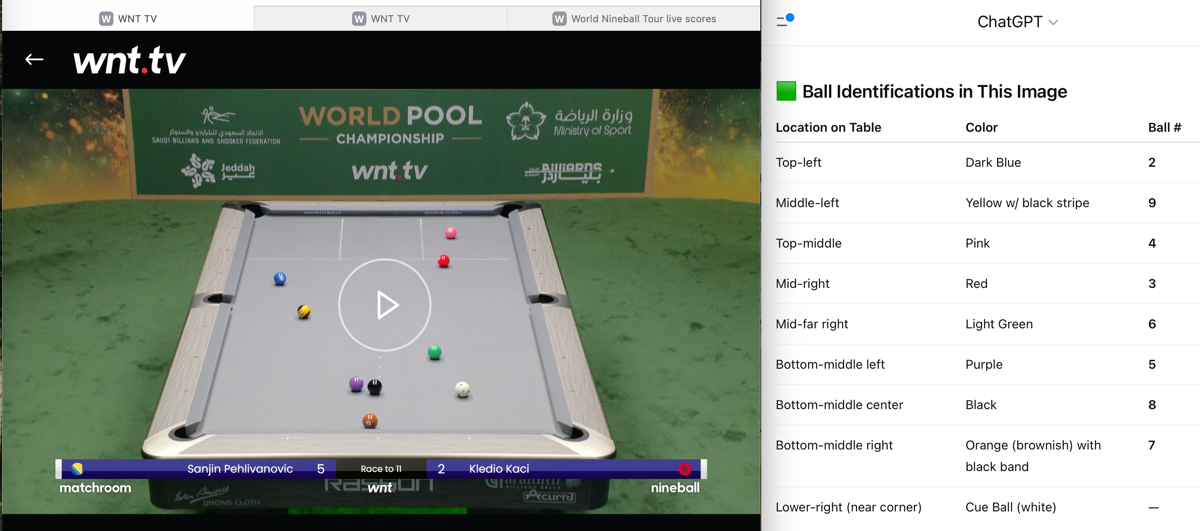Click the green square heading icon
The image size is (1200, 531).
[786, 91]
